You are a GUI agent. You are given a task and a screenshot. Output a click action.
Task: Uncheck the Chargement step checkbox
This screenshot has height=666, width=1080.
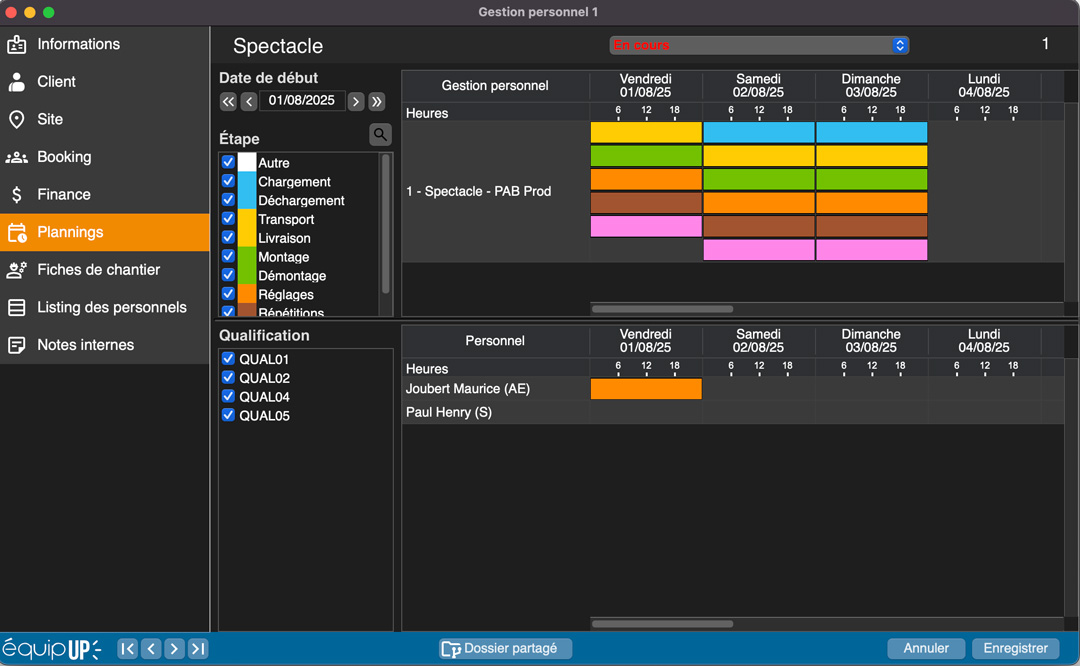(x=228, y=181)
